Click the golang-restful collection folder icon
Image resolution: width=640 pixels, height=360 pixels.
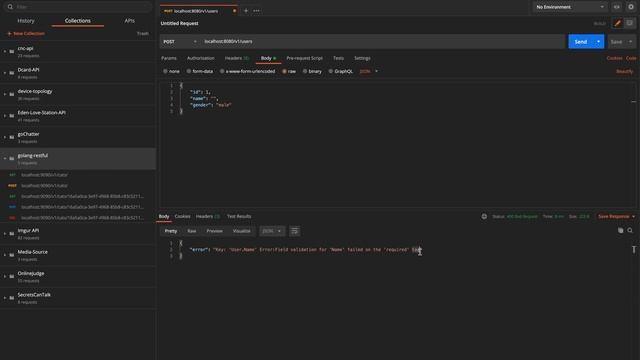click(12, 159)
